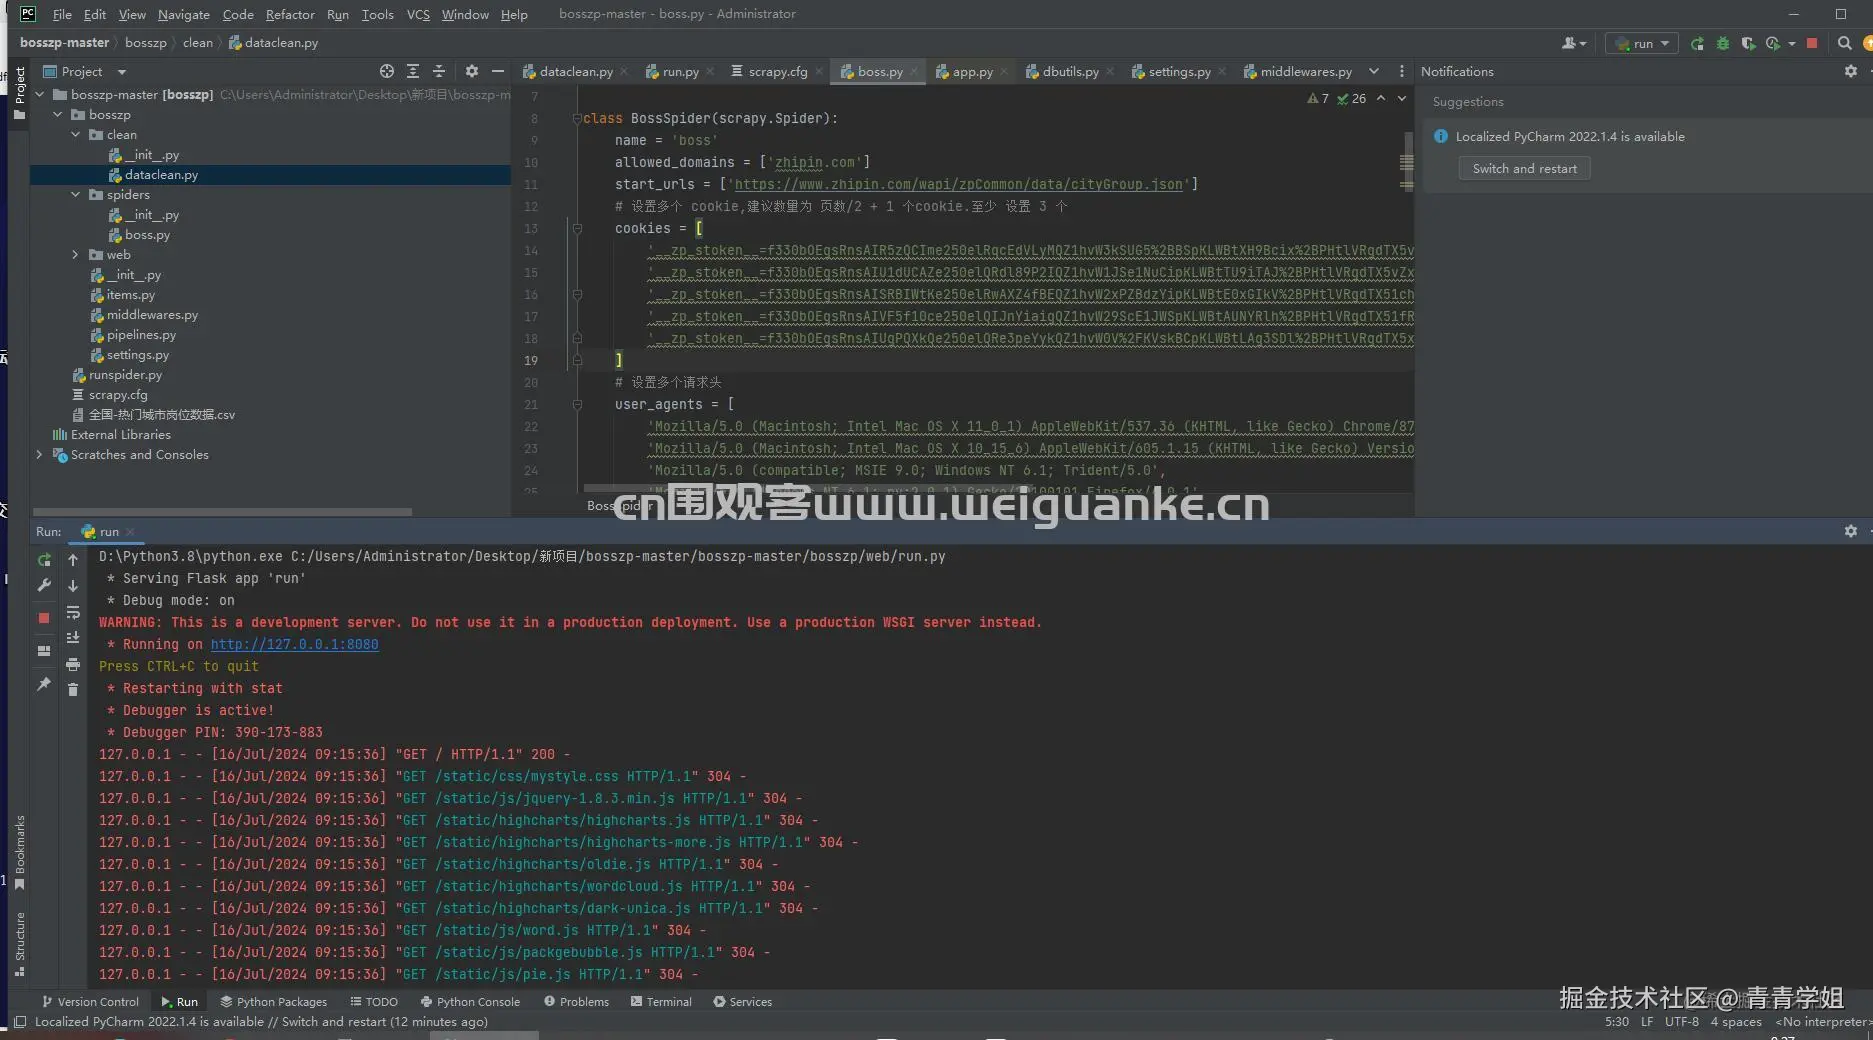1873x1040 pixels.
Task: Collapse all items in Project panel
Action: (439, 72)
